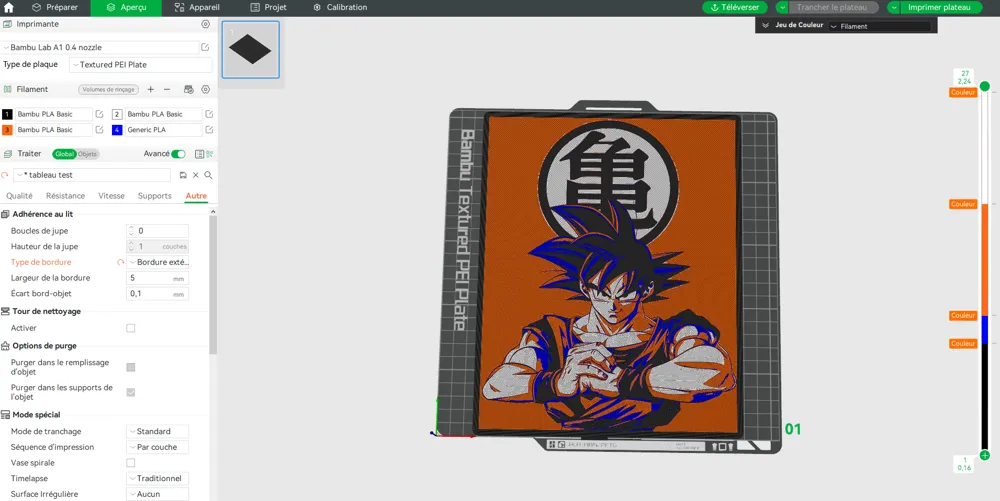Image resolution: width=1000 pixels, height=501 pixels.
Task: Open the Jeu de Couleur Filament dropdown
Action: [879, 27]
